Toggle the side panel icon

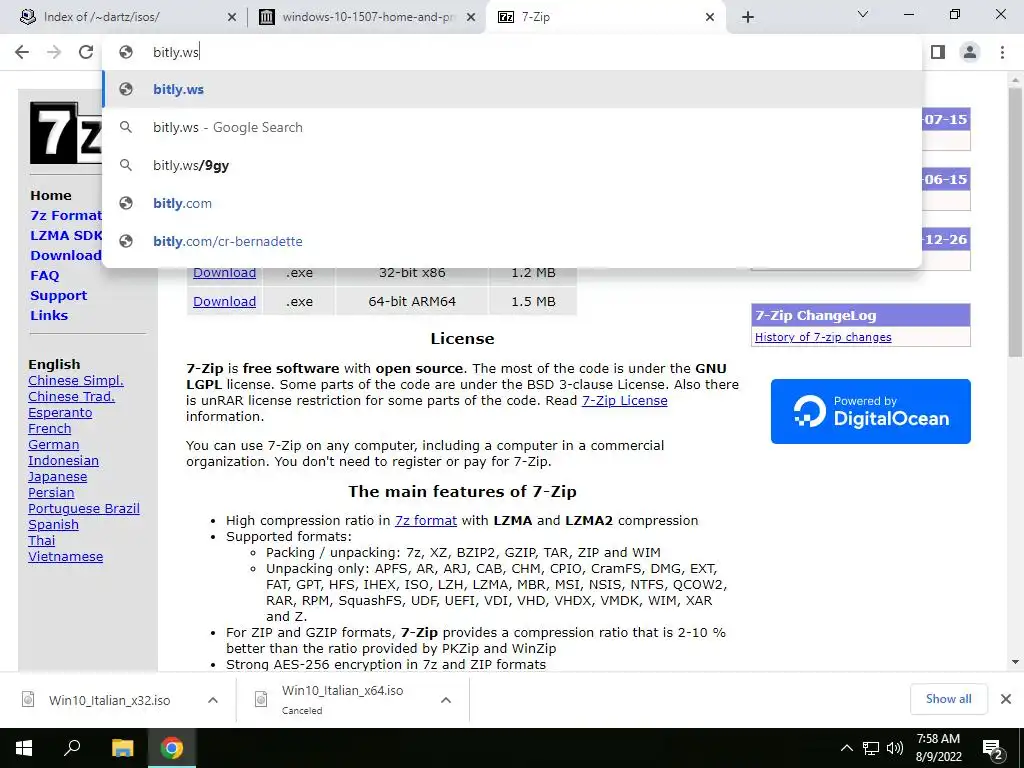click(x=938, y=52)
